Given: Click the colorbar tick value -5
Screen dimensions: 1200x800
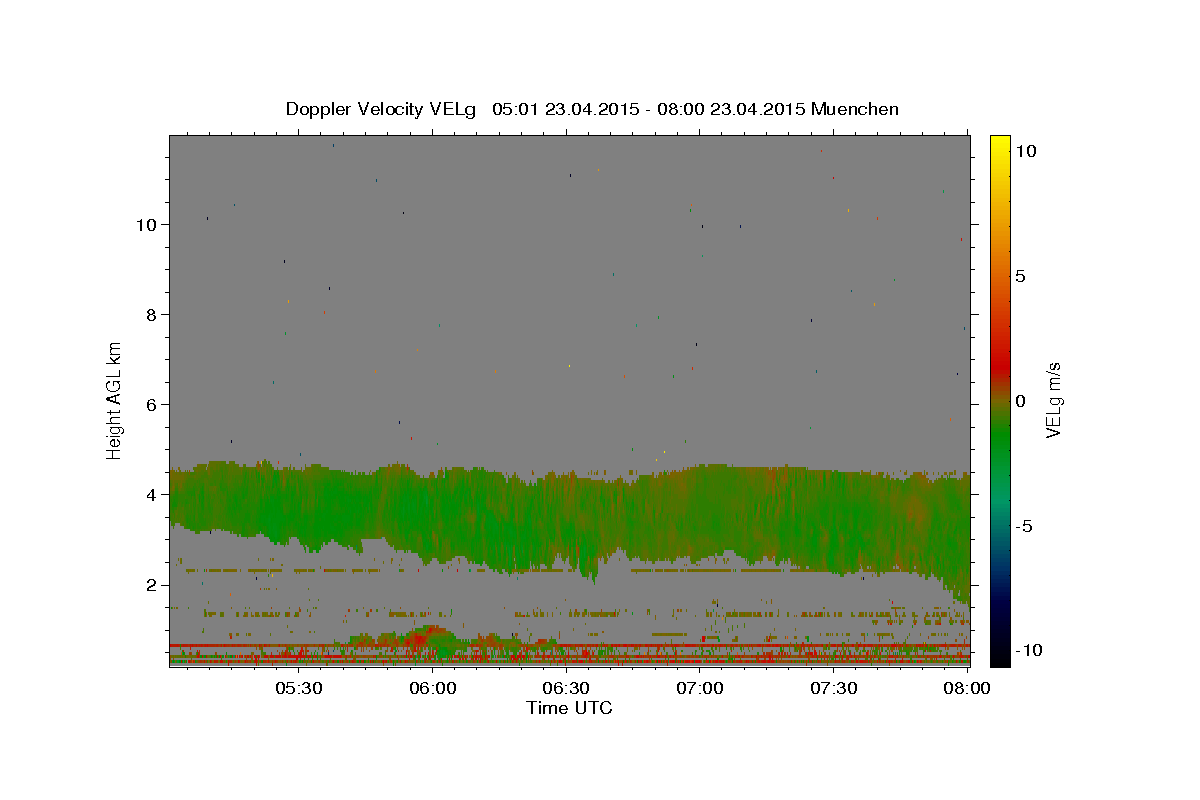Looking at the screenshot, I should (x=1024, y=526).
